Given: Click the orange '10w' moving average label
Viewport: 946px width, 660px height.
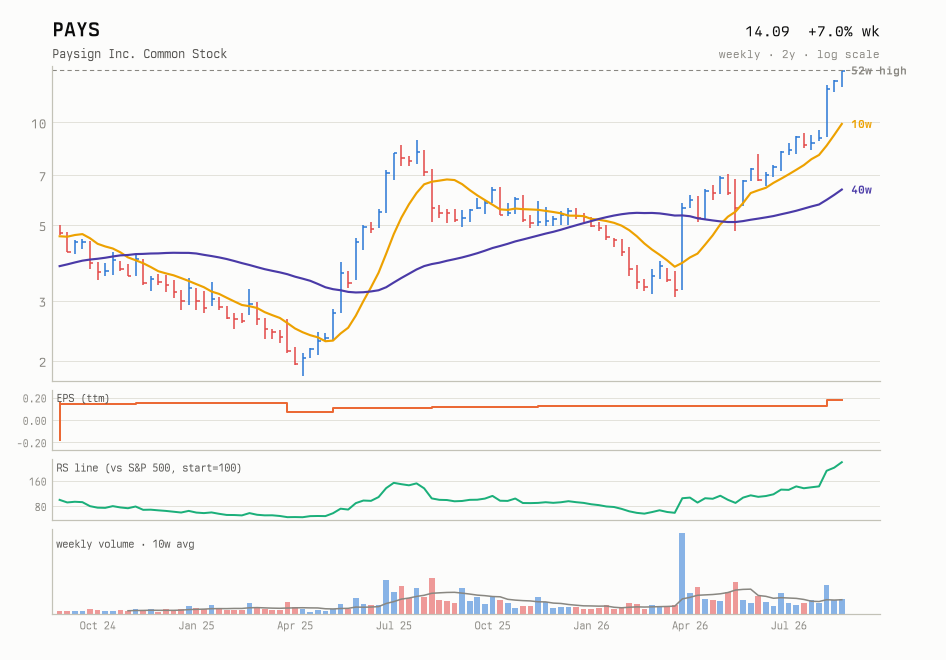Looking at the screenshot, I should tap(861, 124).
